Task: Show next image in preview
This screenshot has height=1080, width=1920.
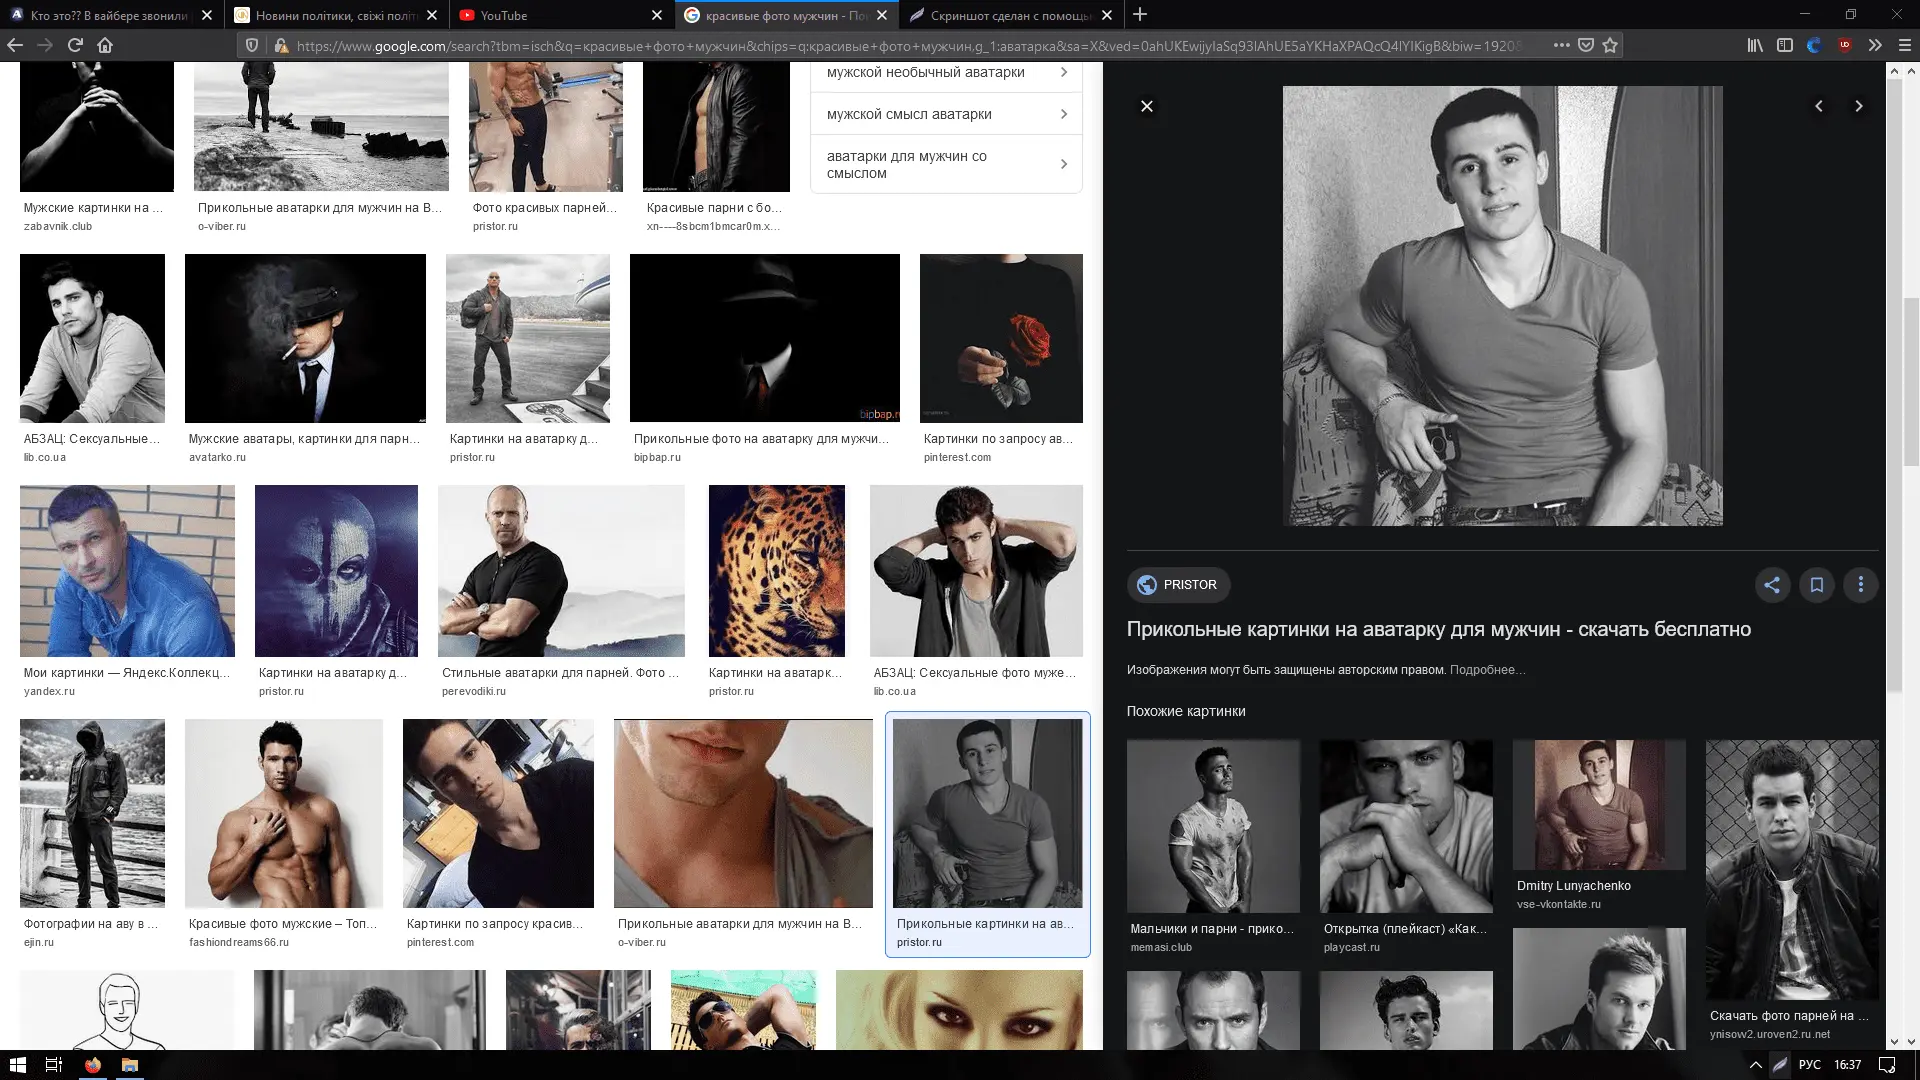Action: (x=1859, y=106)
